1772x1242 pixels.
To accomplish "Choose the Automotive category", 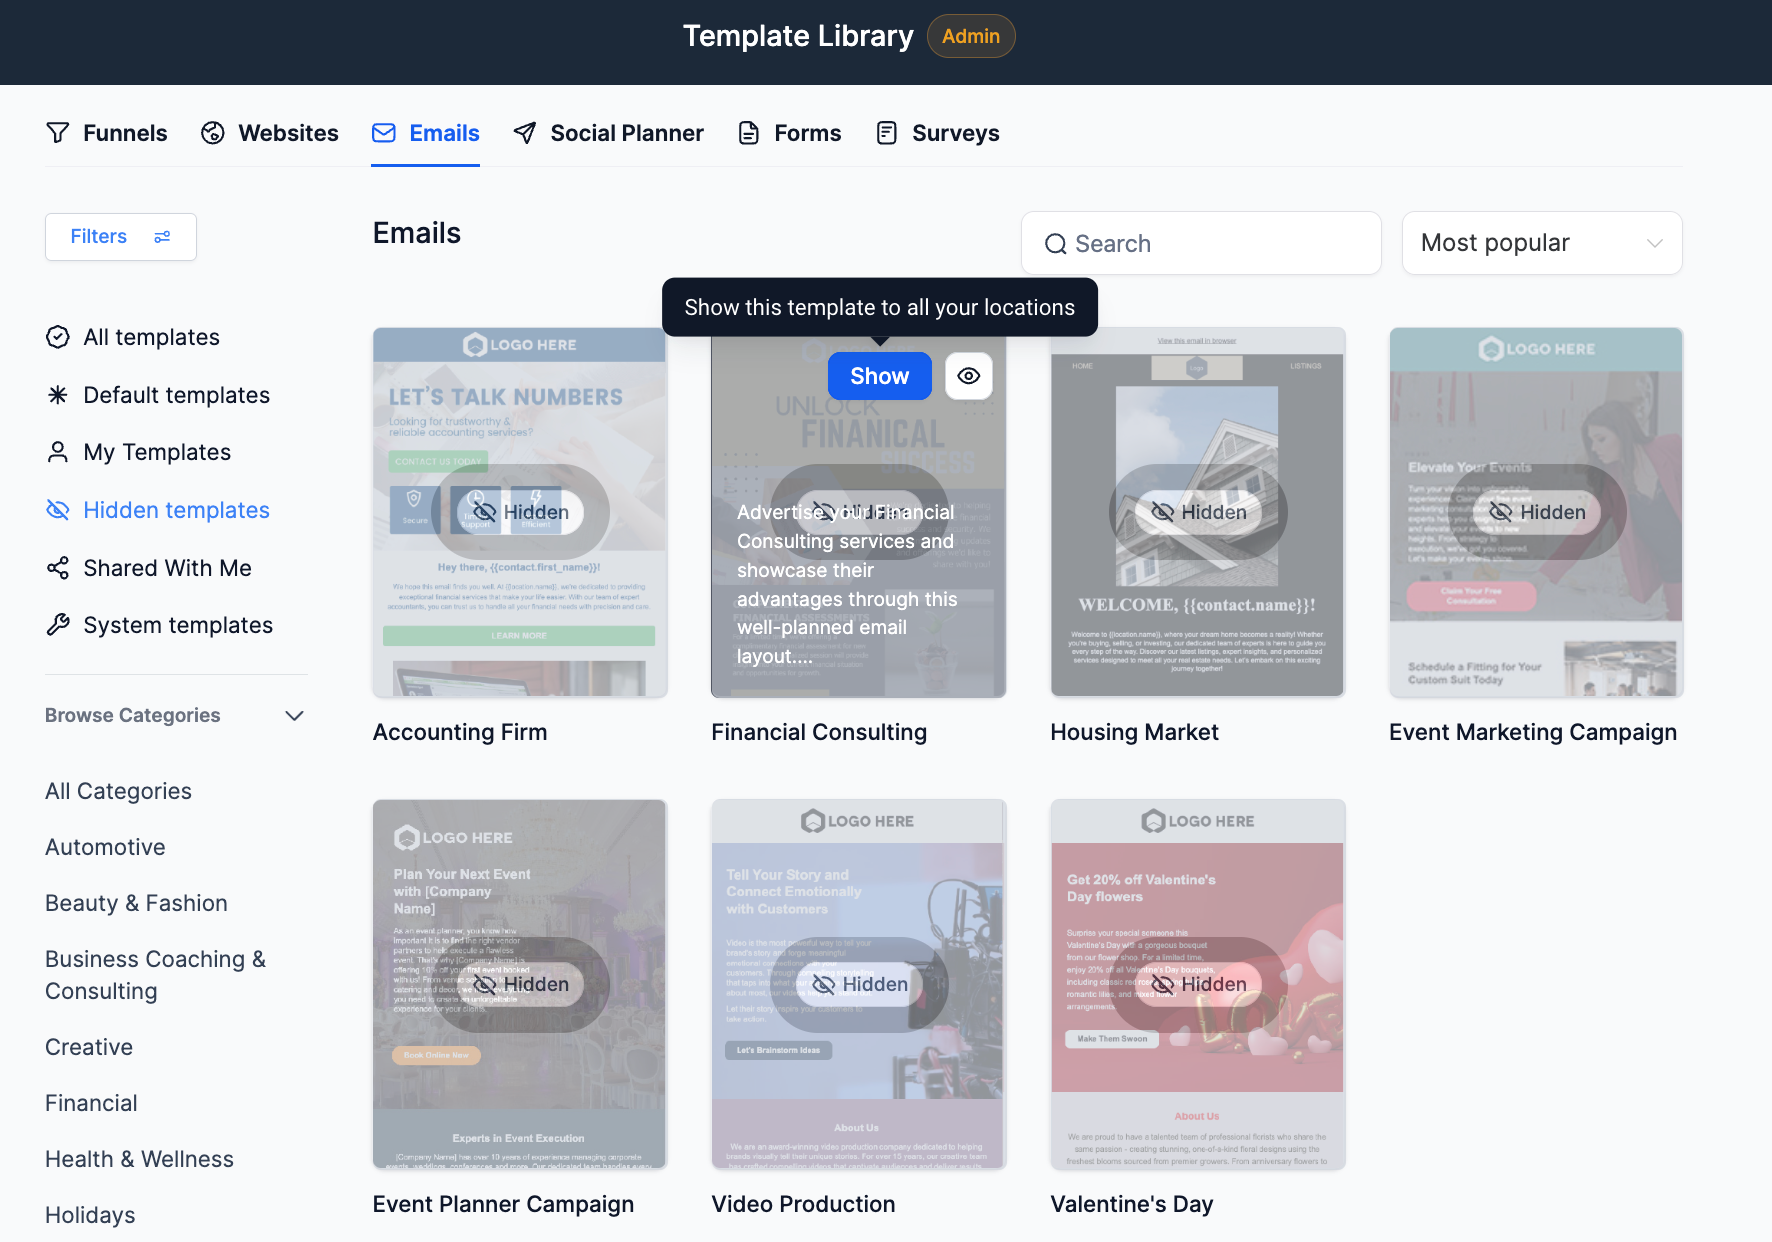I will click(105, 847).
